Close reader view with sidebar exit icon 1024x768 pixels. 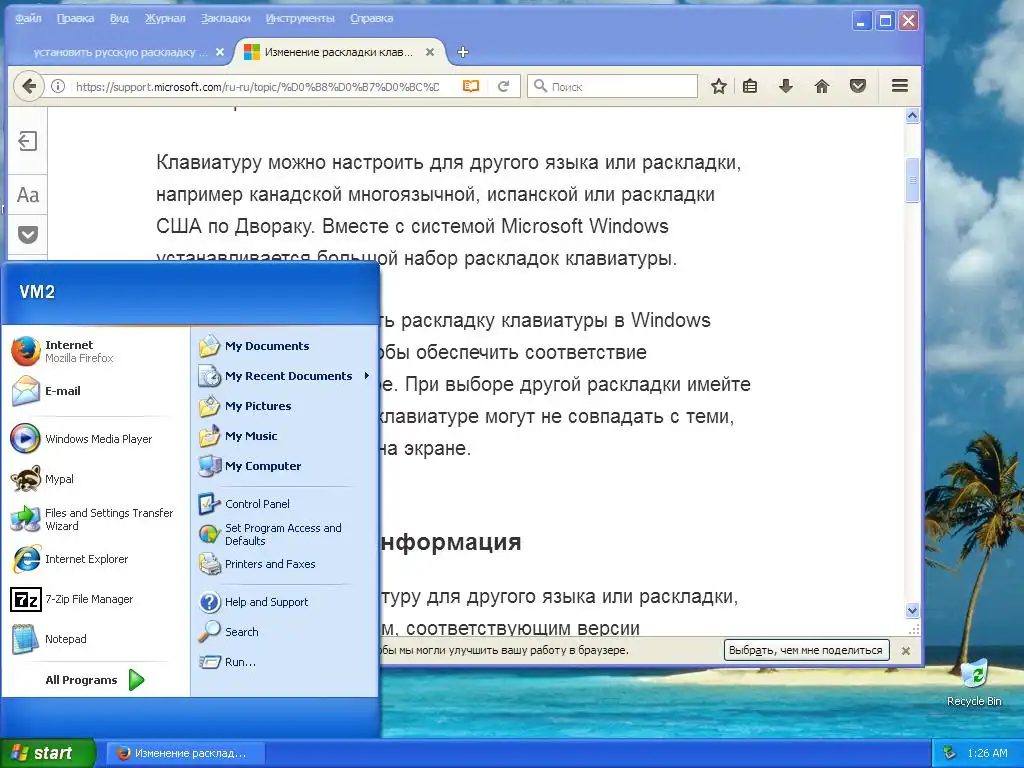point(27,141)
